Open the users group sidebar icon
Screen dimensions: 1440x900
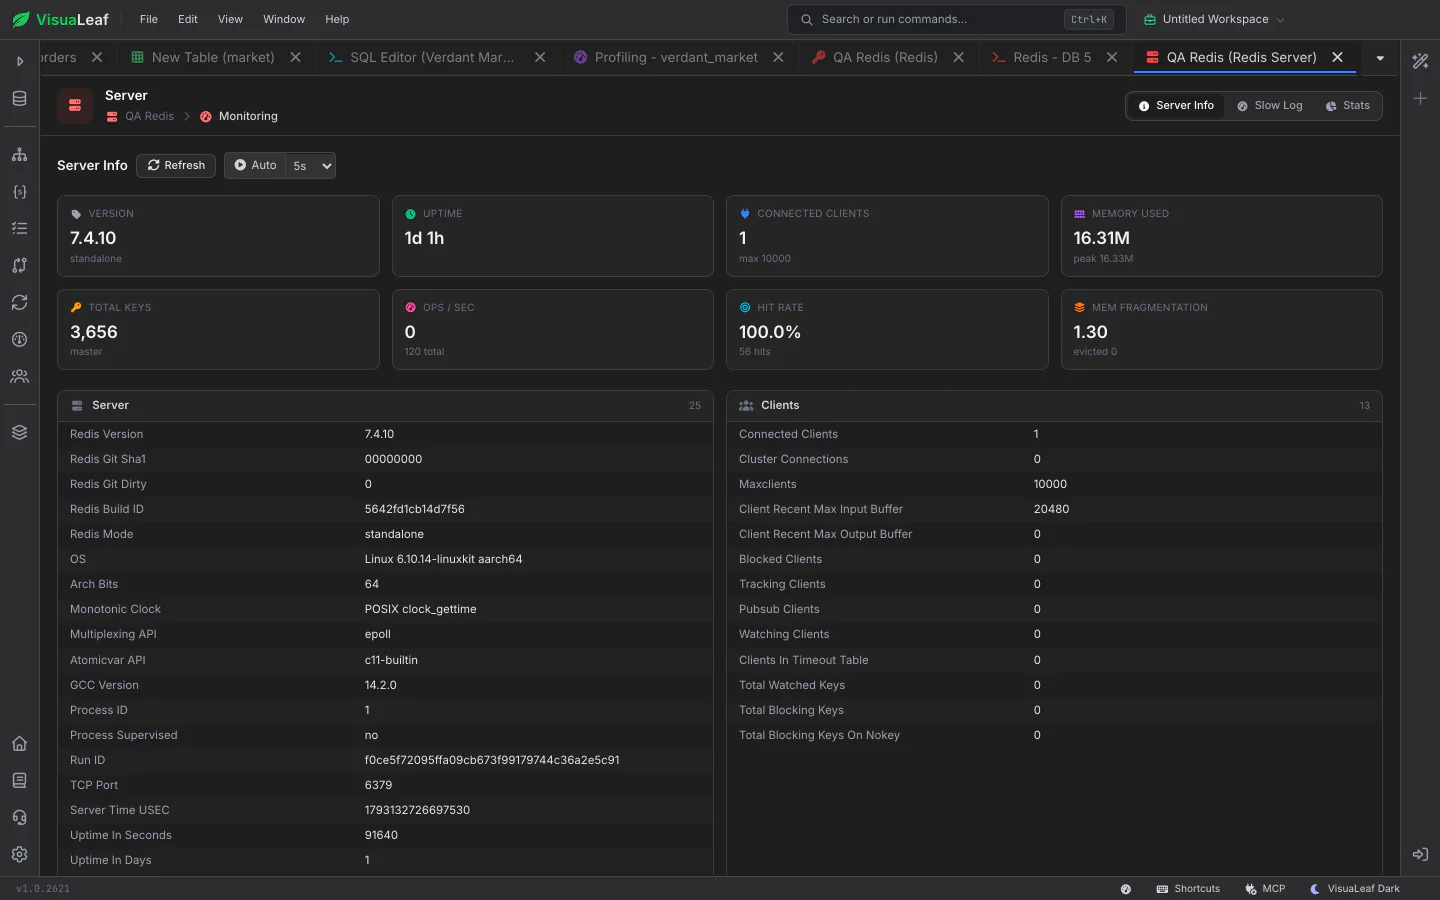(19, 376)
